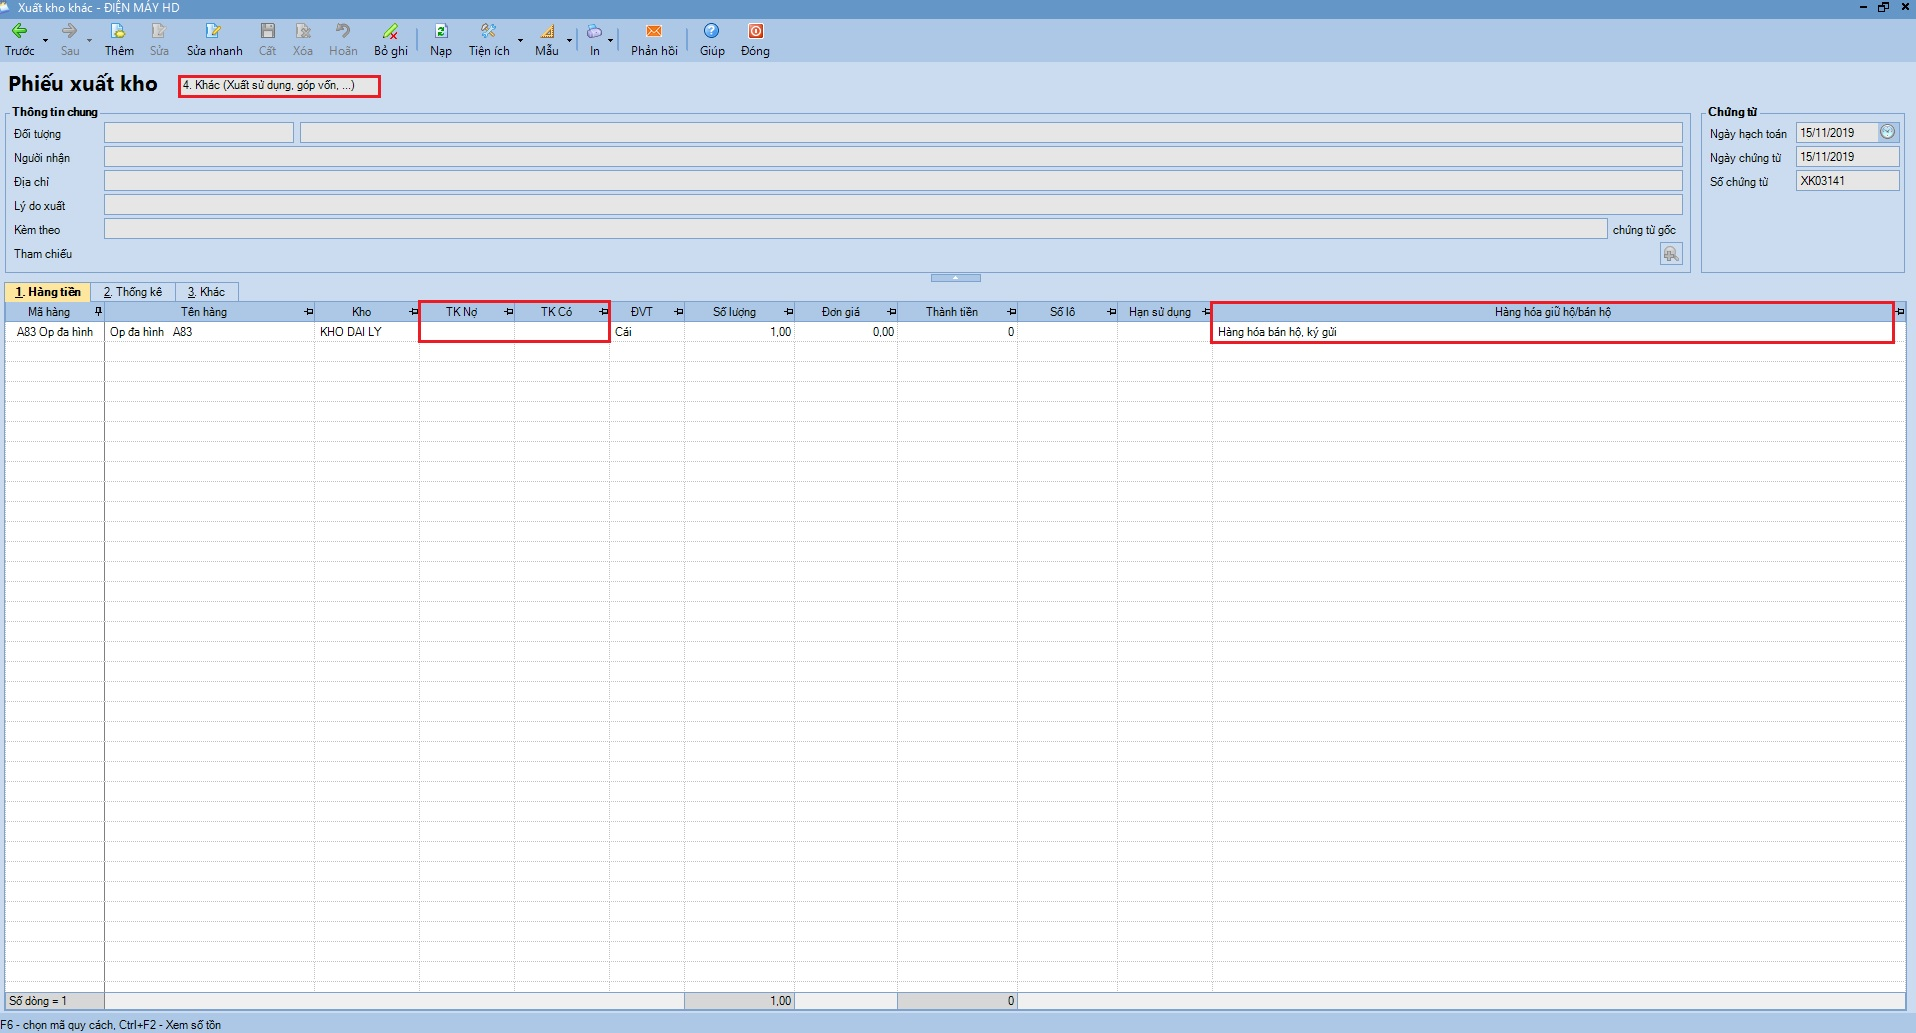The height and width of the screenshot is (1033, 1916).
Task: Click the empty TK Nợ cell in first row
Action: point(467,332)
